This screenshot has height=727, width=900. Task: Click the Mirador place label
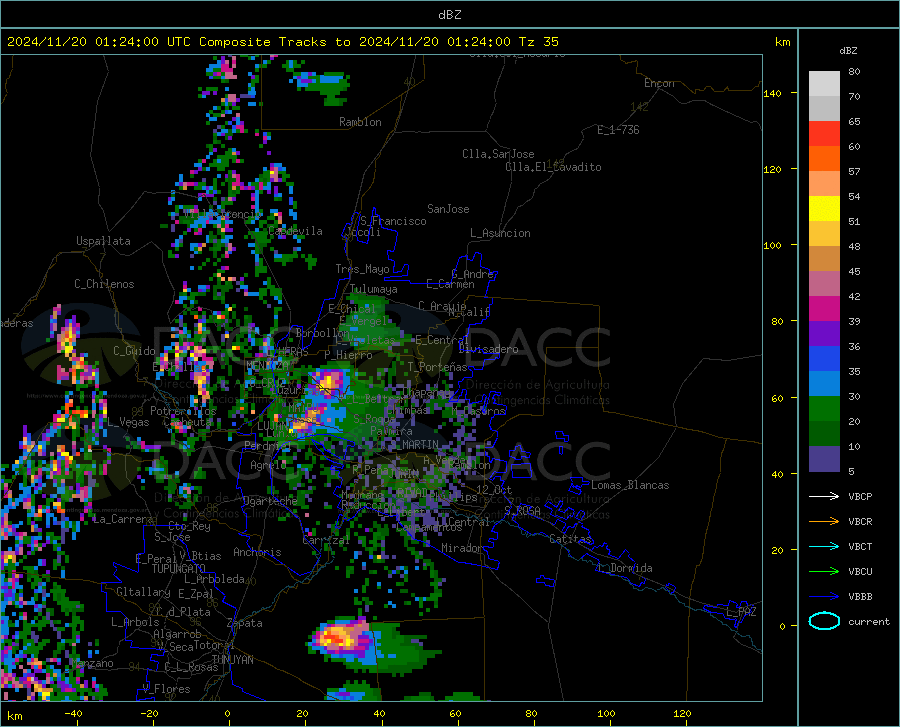tap(461, 548)
